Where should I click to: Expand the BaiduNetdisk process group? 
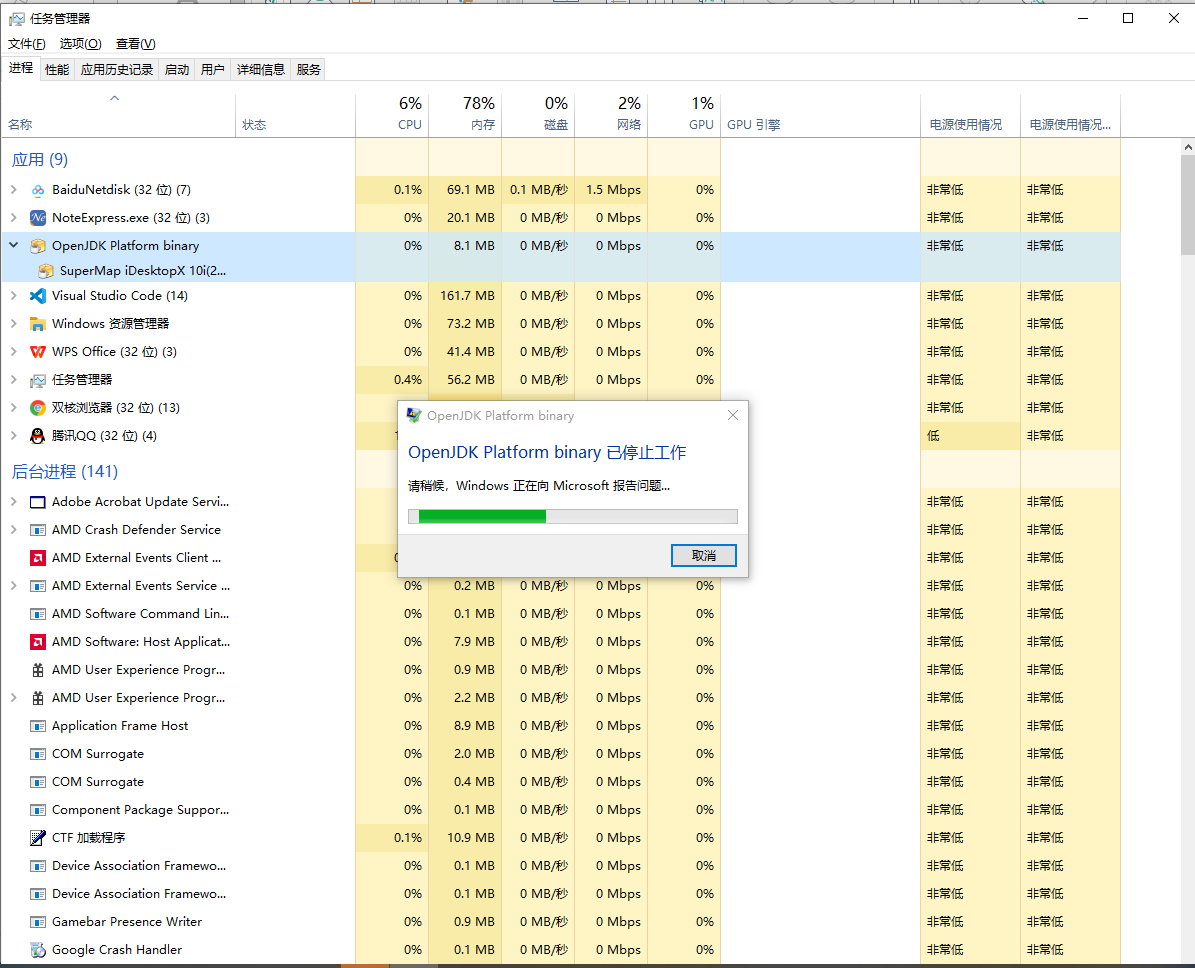click(x=14, y=189)
